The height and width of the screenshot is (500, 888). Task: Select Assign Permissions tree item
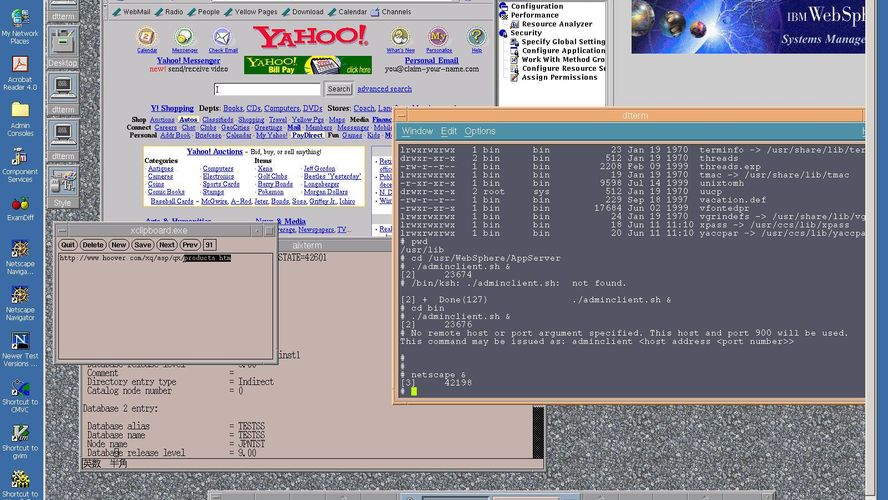click(x=559, y=77)
